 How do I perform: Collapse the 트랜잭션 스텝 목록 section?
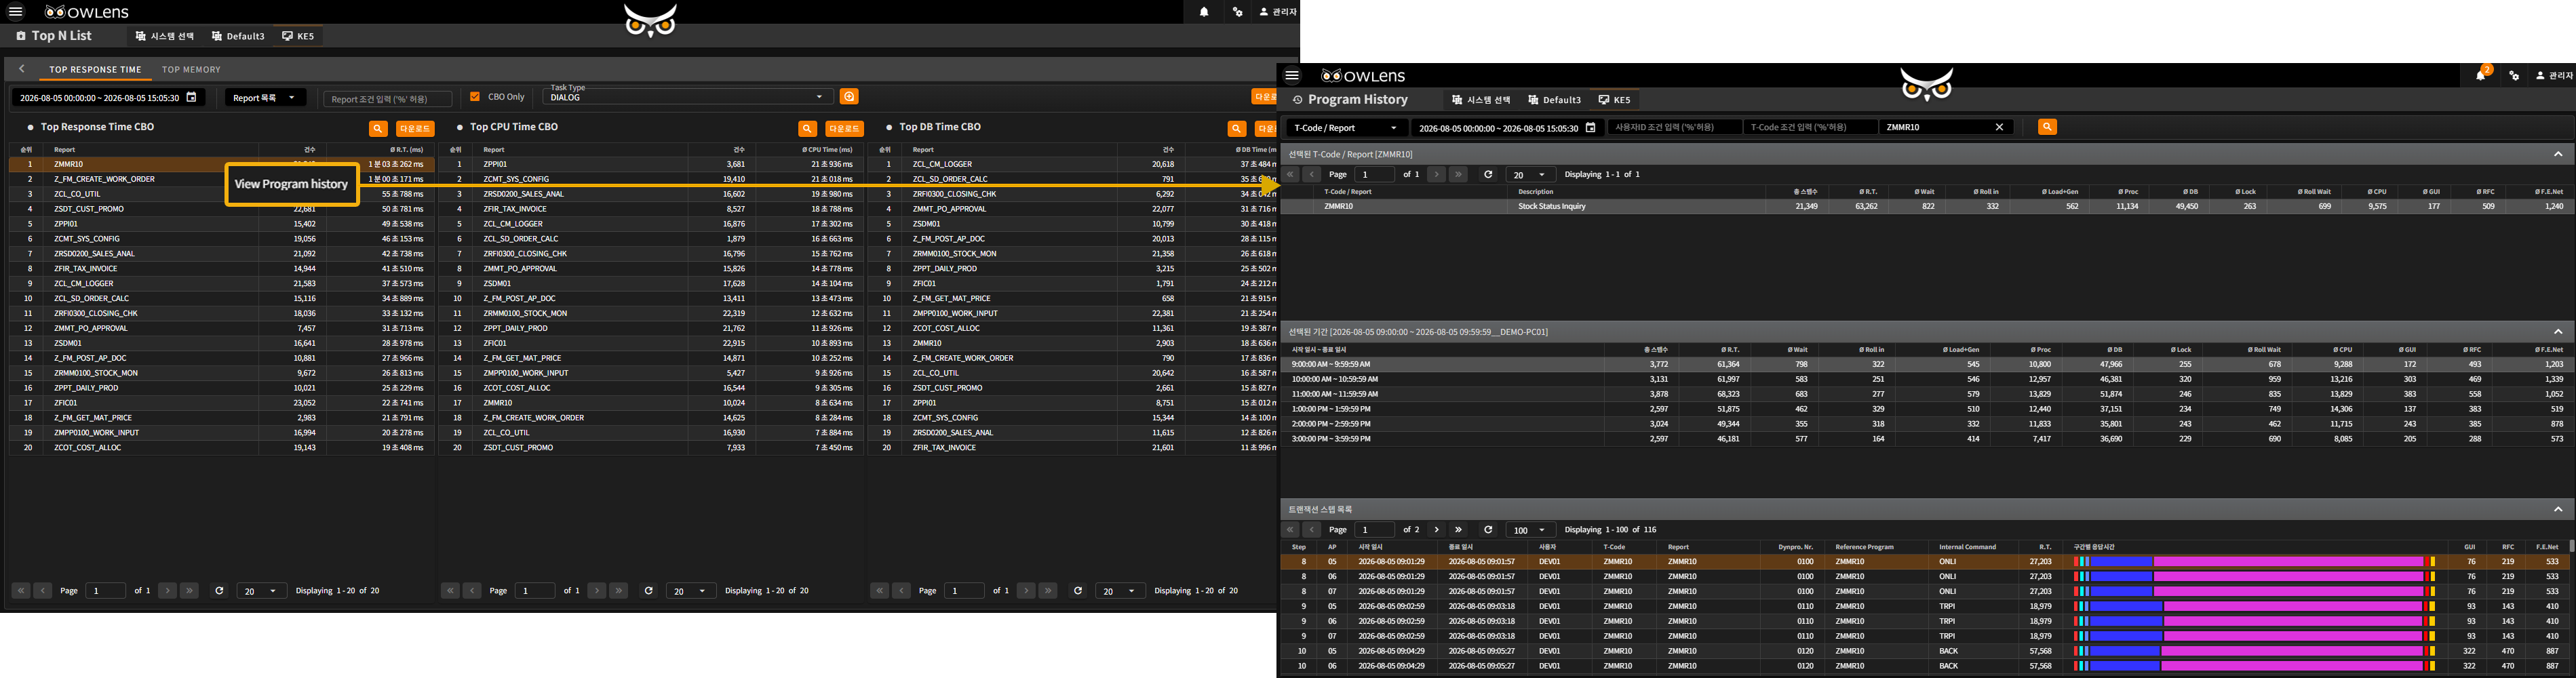[2558, 509]
